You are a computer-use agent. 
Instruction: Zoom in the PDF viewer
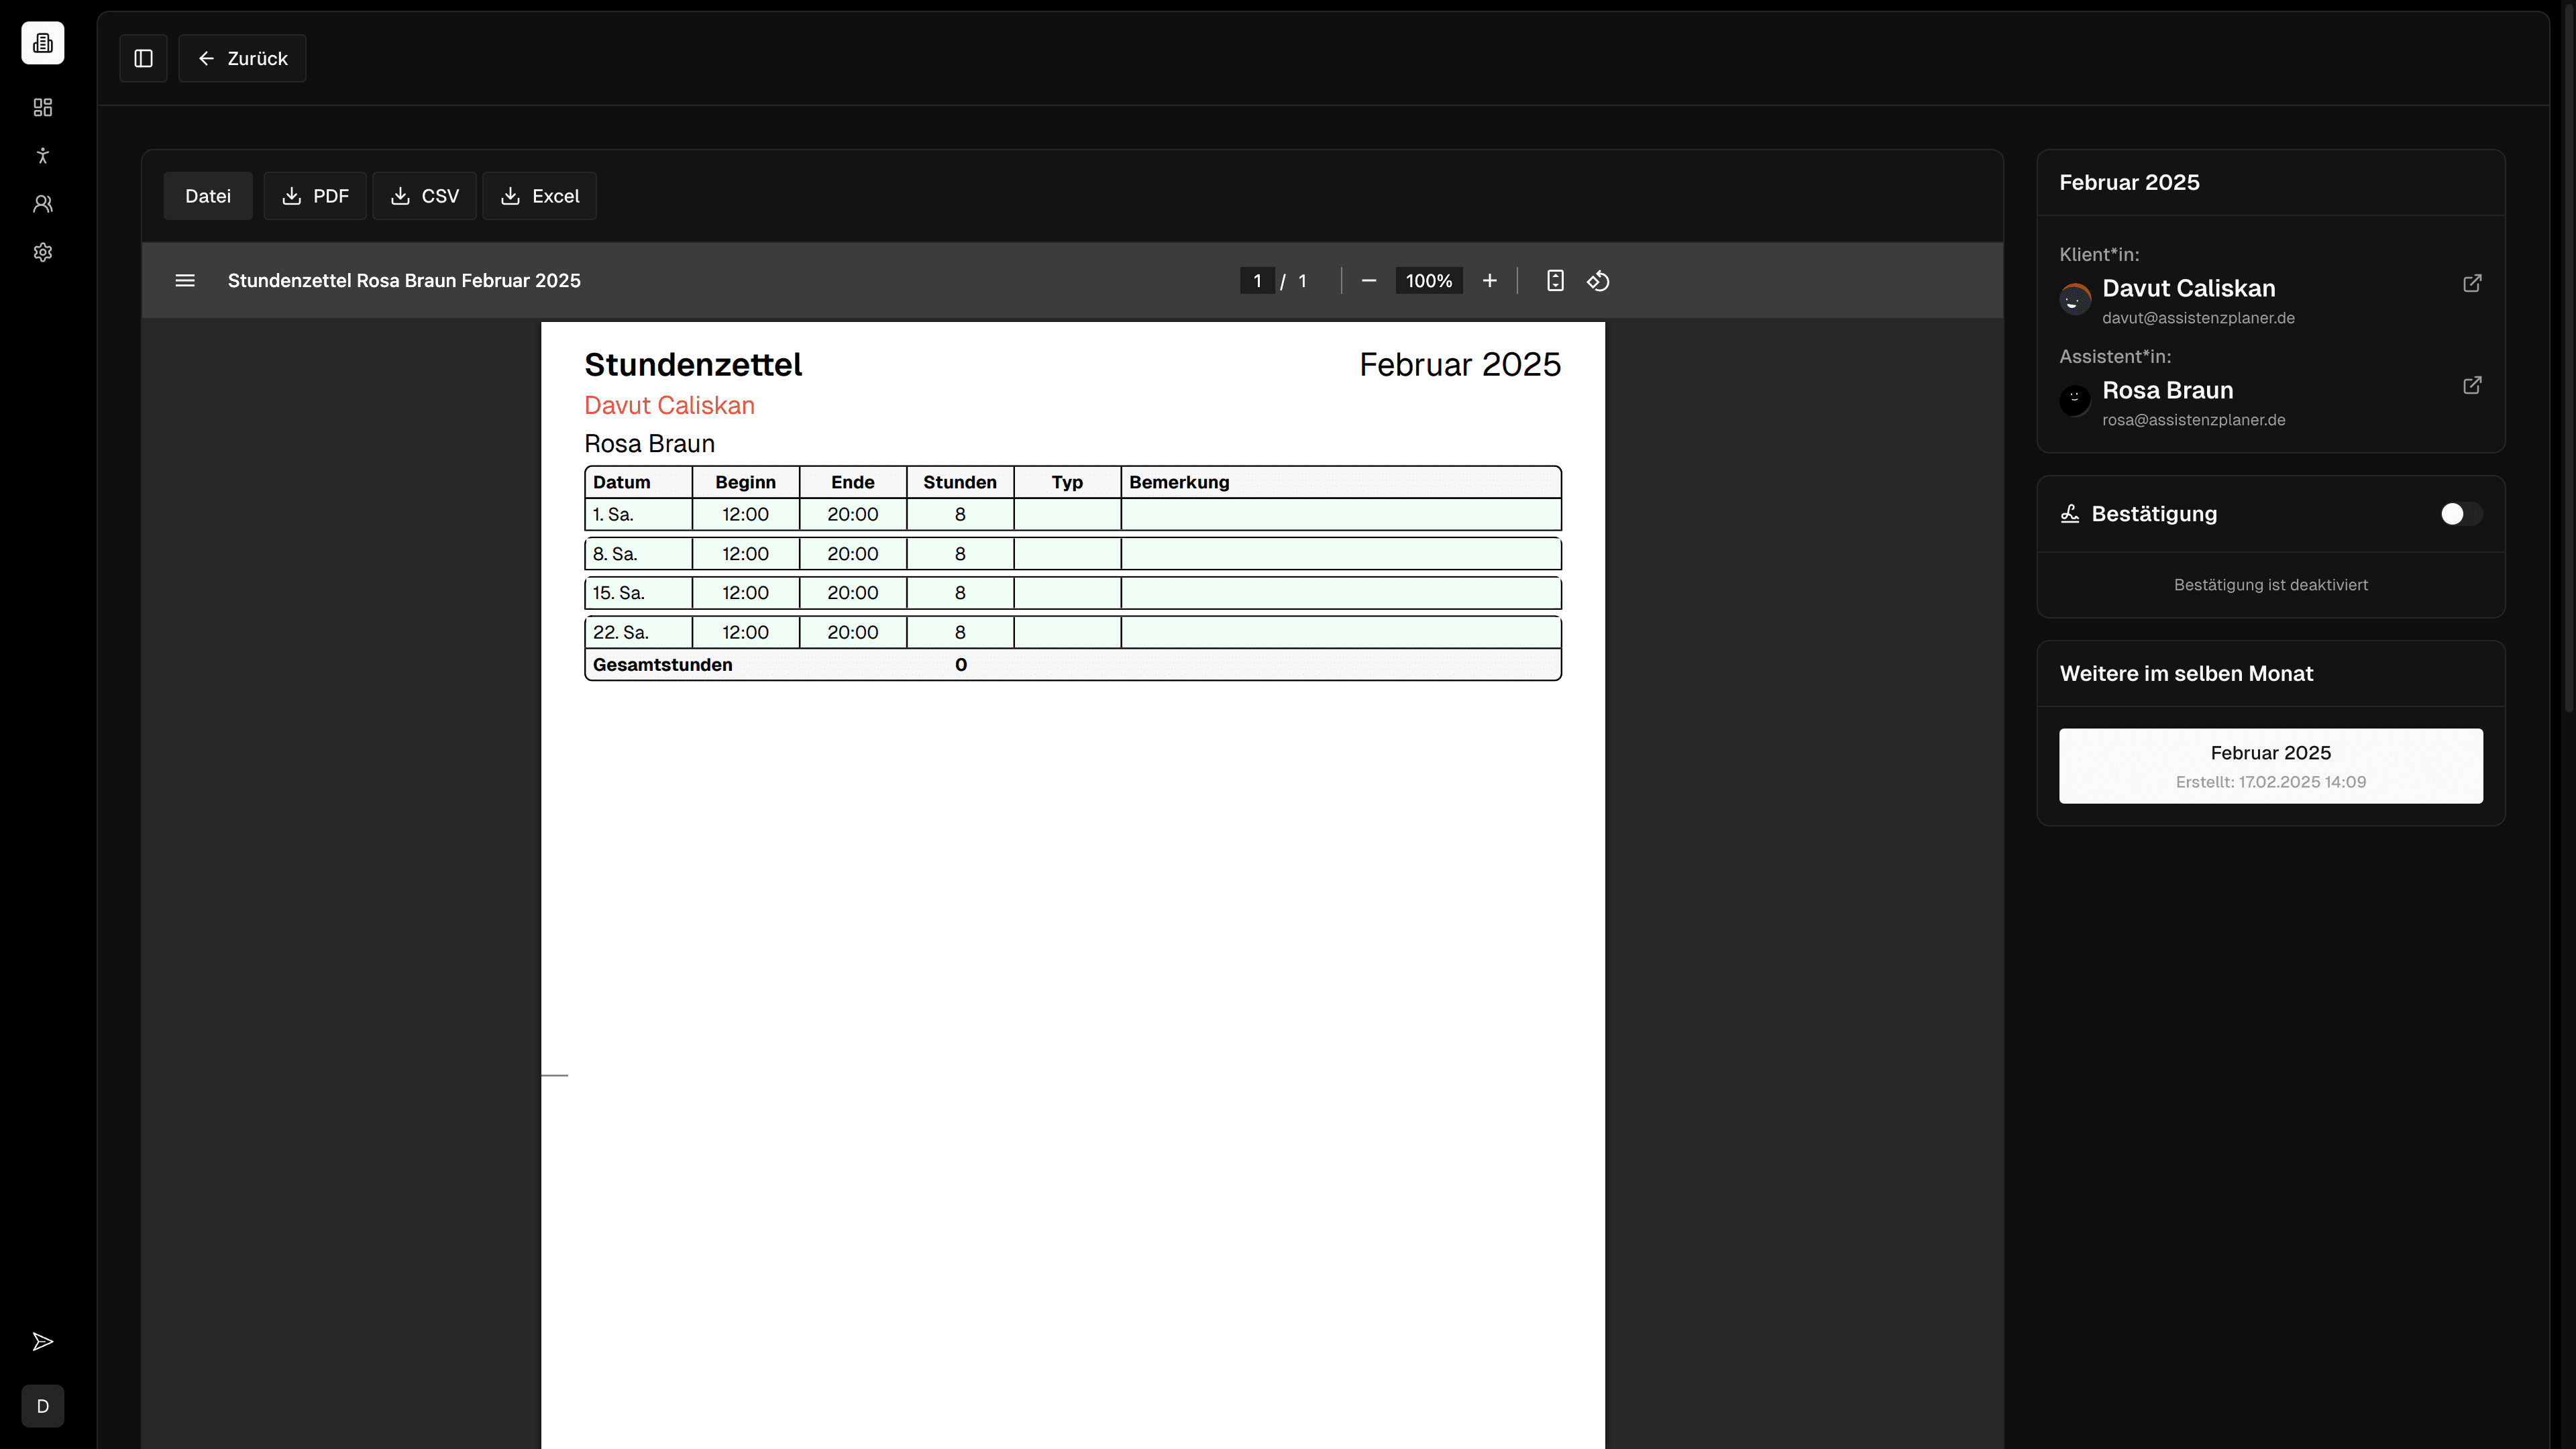point(1489,281)
